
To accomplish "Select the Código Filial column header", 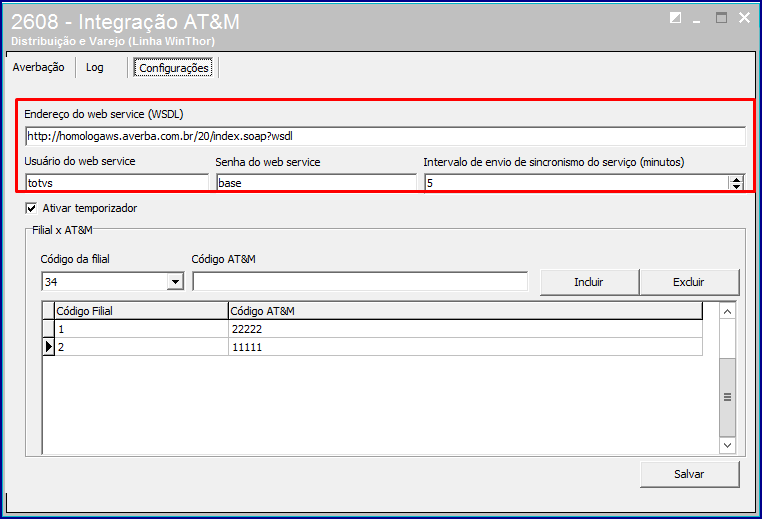I will (141, 311).
